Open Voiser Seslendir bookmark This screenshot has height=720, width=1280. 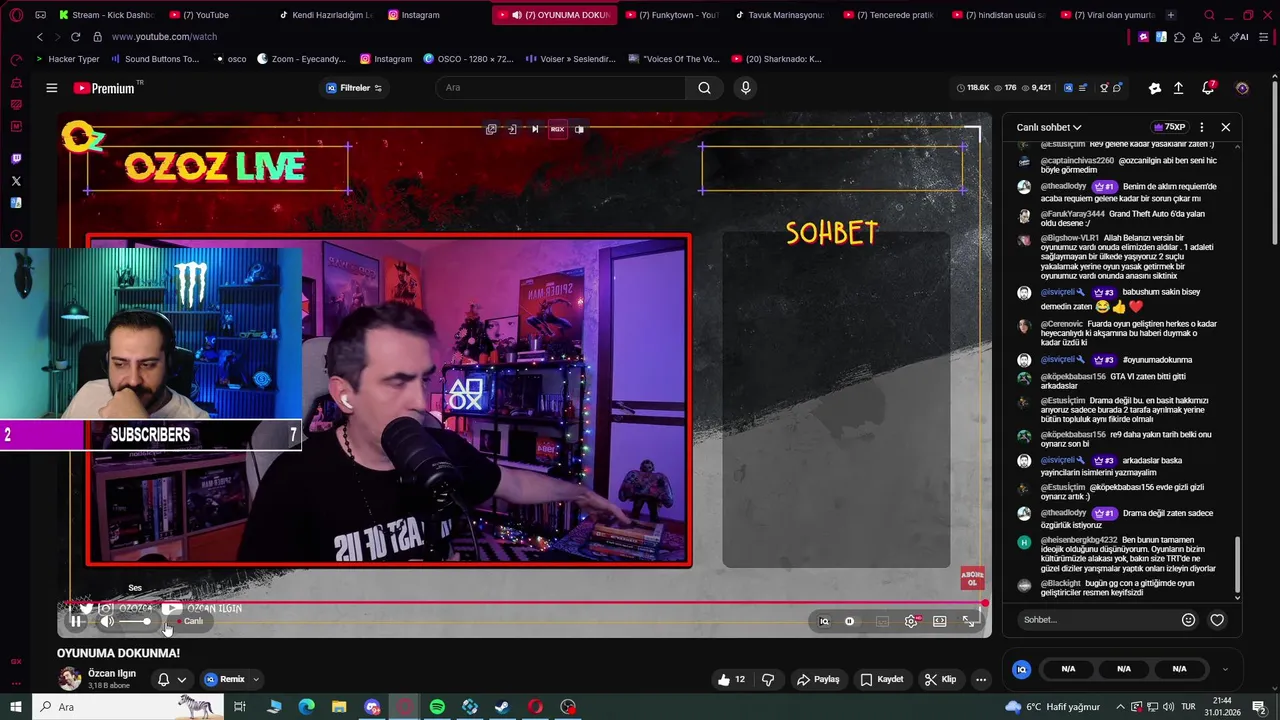tap(570, 59)
